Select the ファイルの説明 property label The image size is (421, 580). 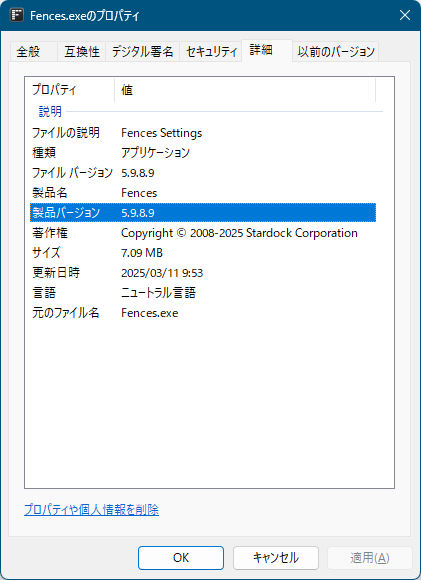(66, 133)
